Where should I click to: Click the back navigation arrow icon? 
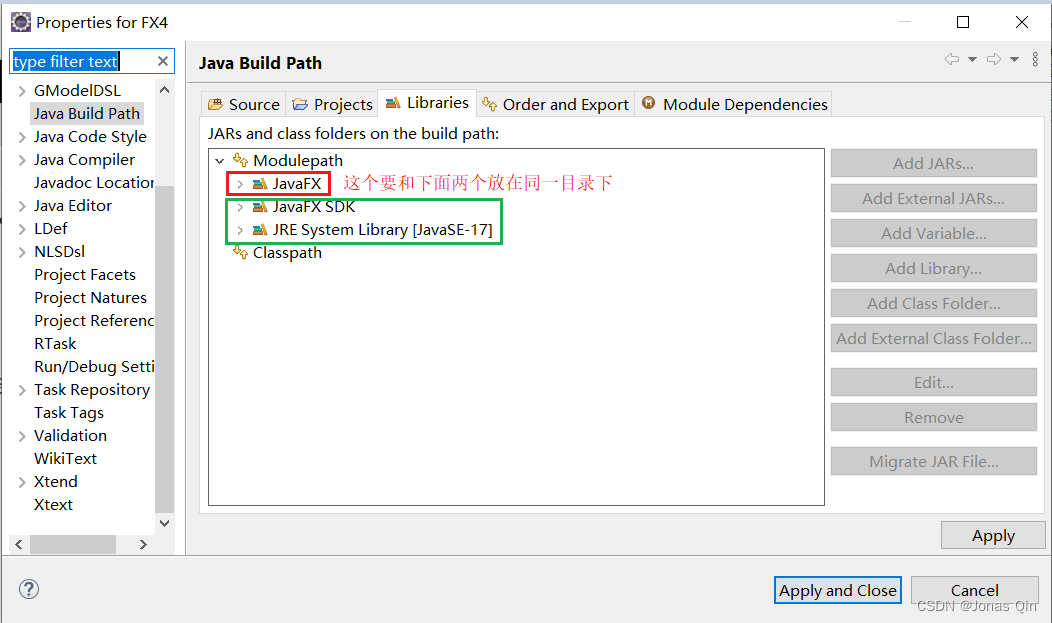[950, 61]
